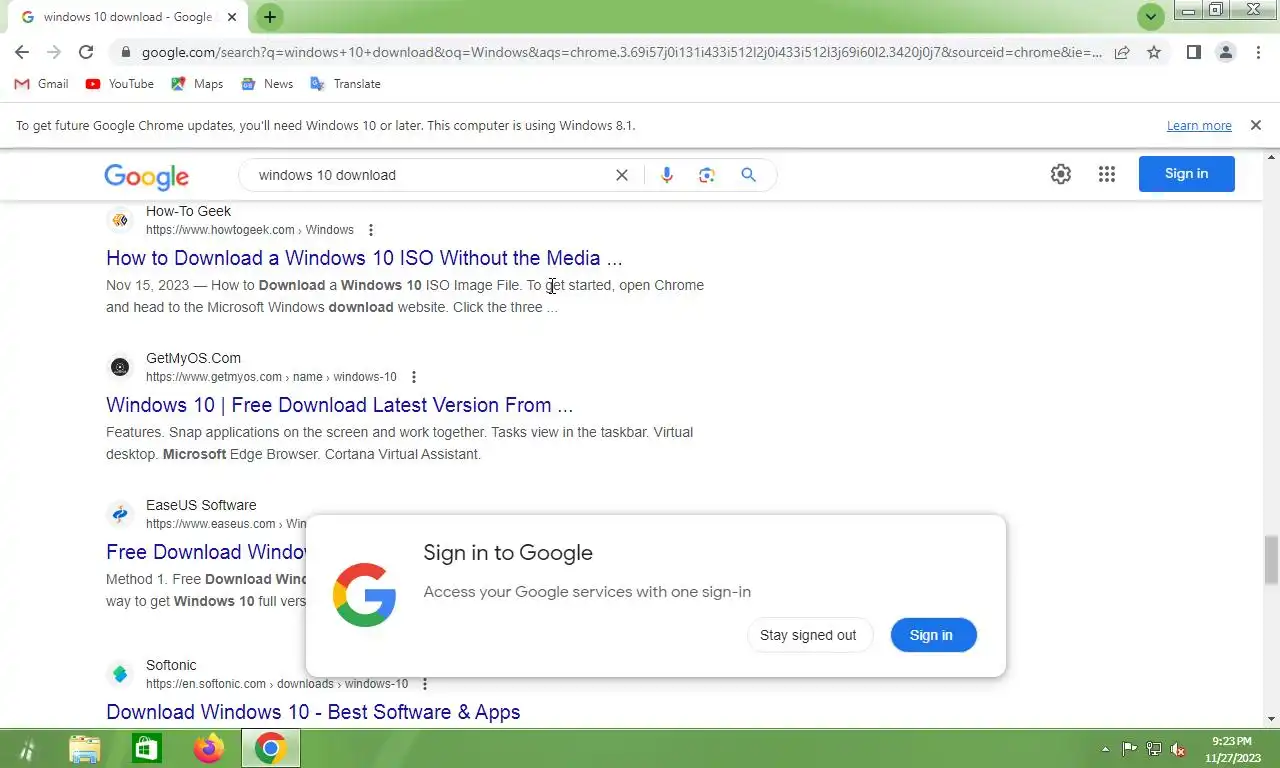Click the How-To Geek favicon

pos(120,220)
